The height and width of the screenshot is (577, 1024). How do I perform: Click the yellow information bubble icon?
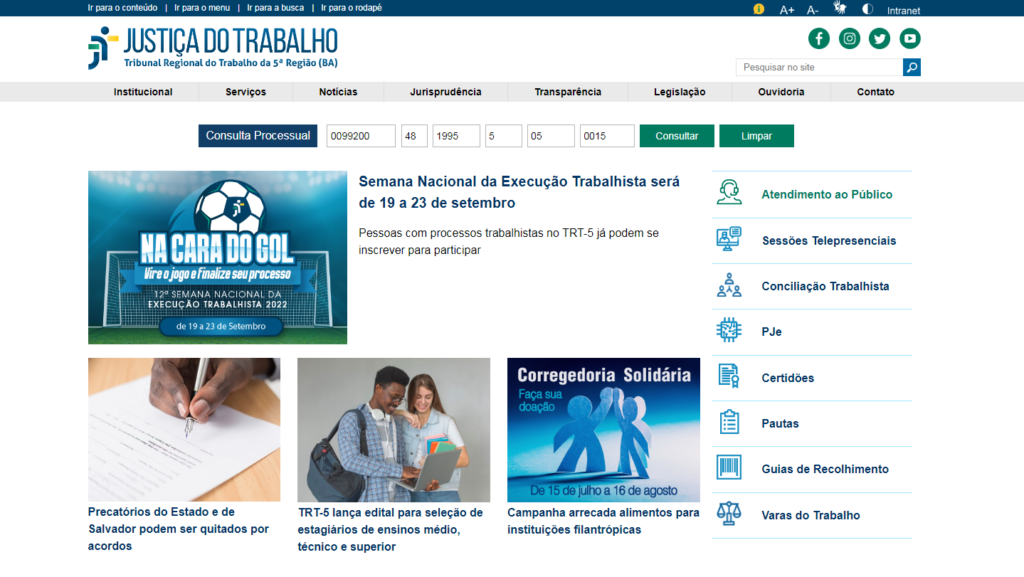(x=759, y=9)
